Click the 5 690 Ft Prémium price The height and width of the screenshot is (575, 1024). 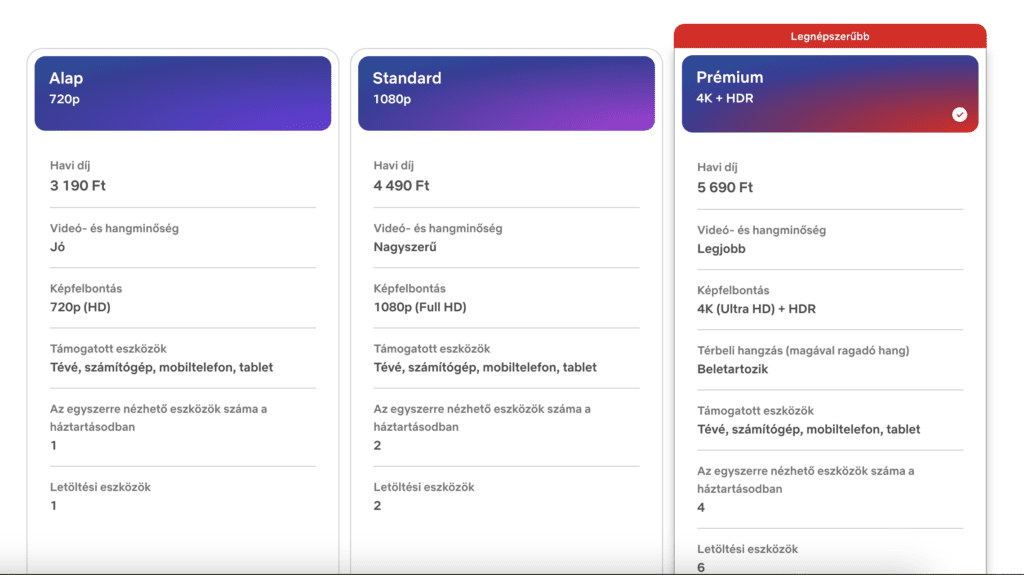pos(725,188)
